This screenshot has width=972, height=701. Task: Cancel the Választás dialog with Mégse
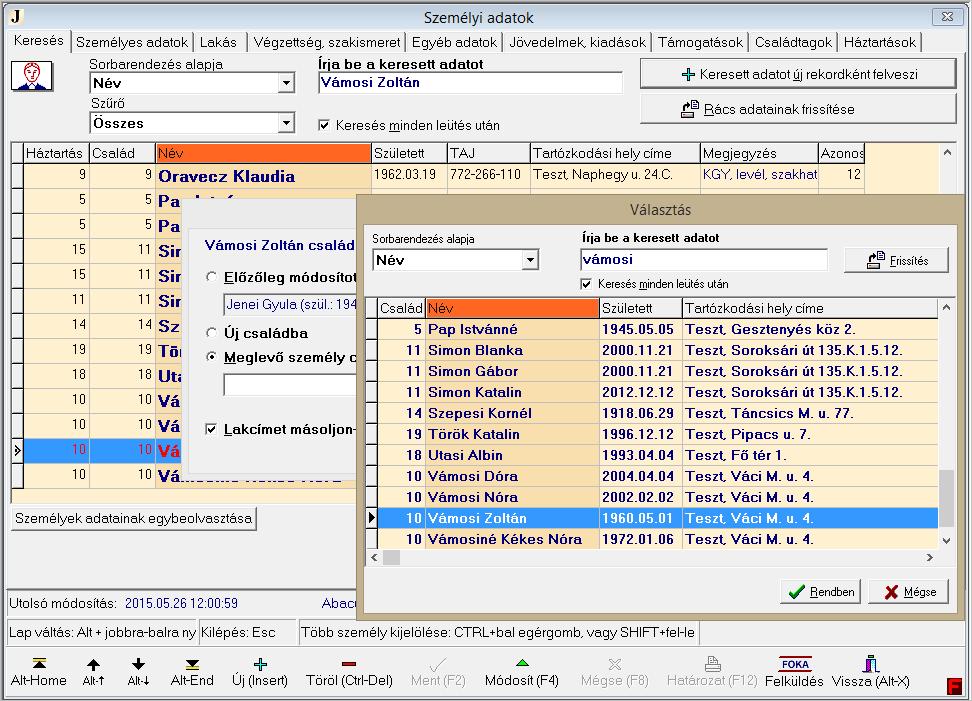[x=909, y=592]
